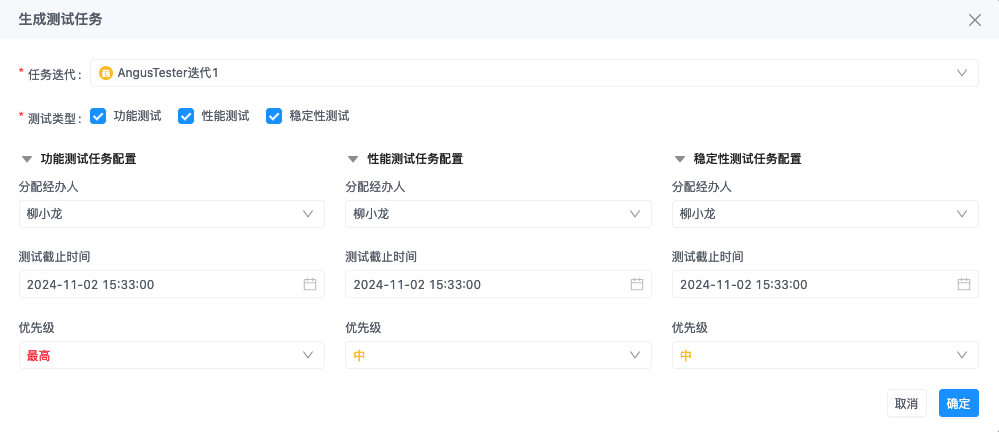Close the 生成测试任务 dialog with X
This screenshot has height=432, width=999.
974,20
